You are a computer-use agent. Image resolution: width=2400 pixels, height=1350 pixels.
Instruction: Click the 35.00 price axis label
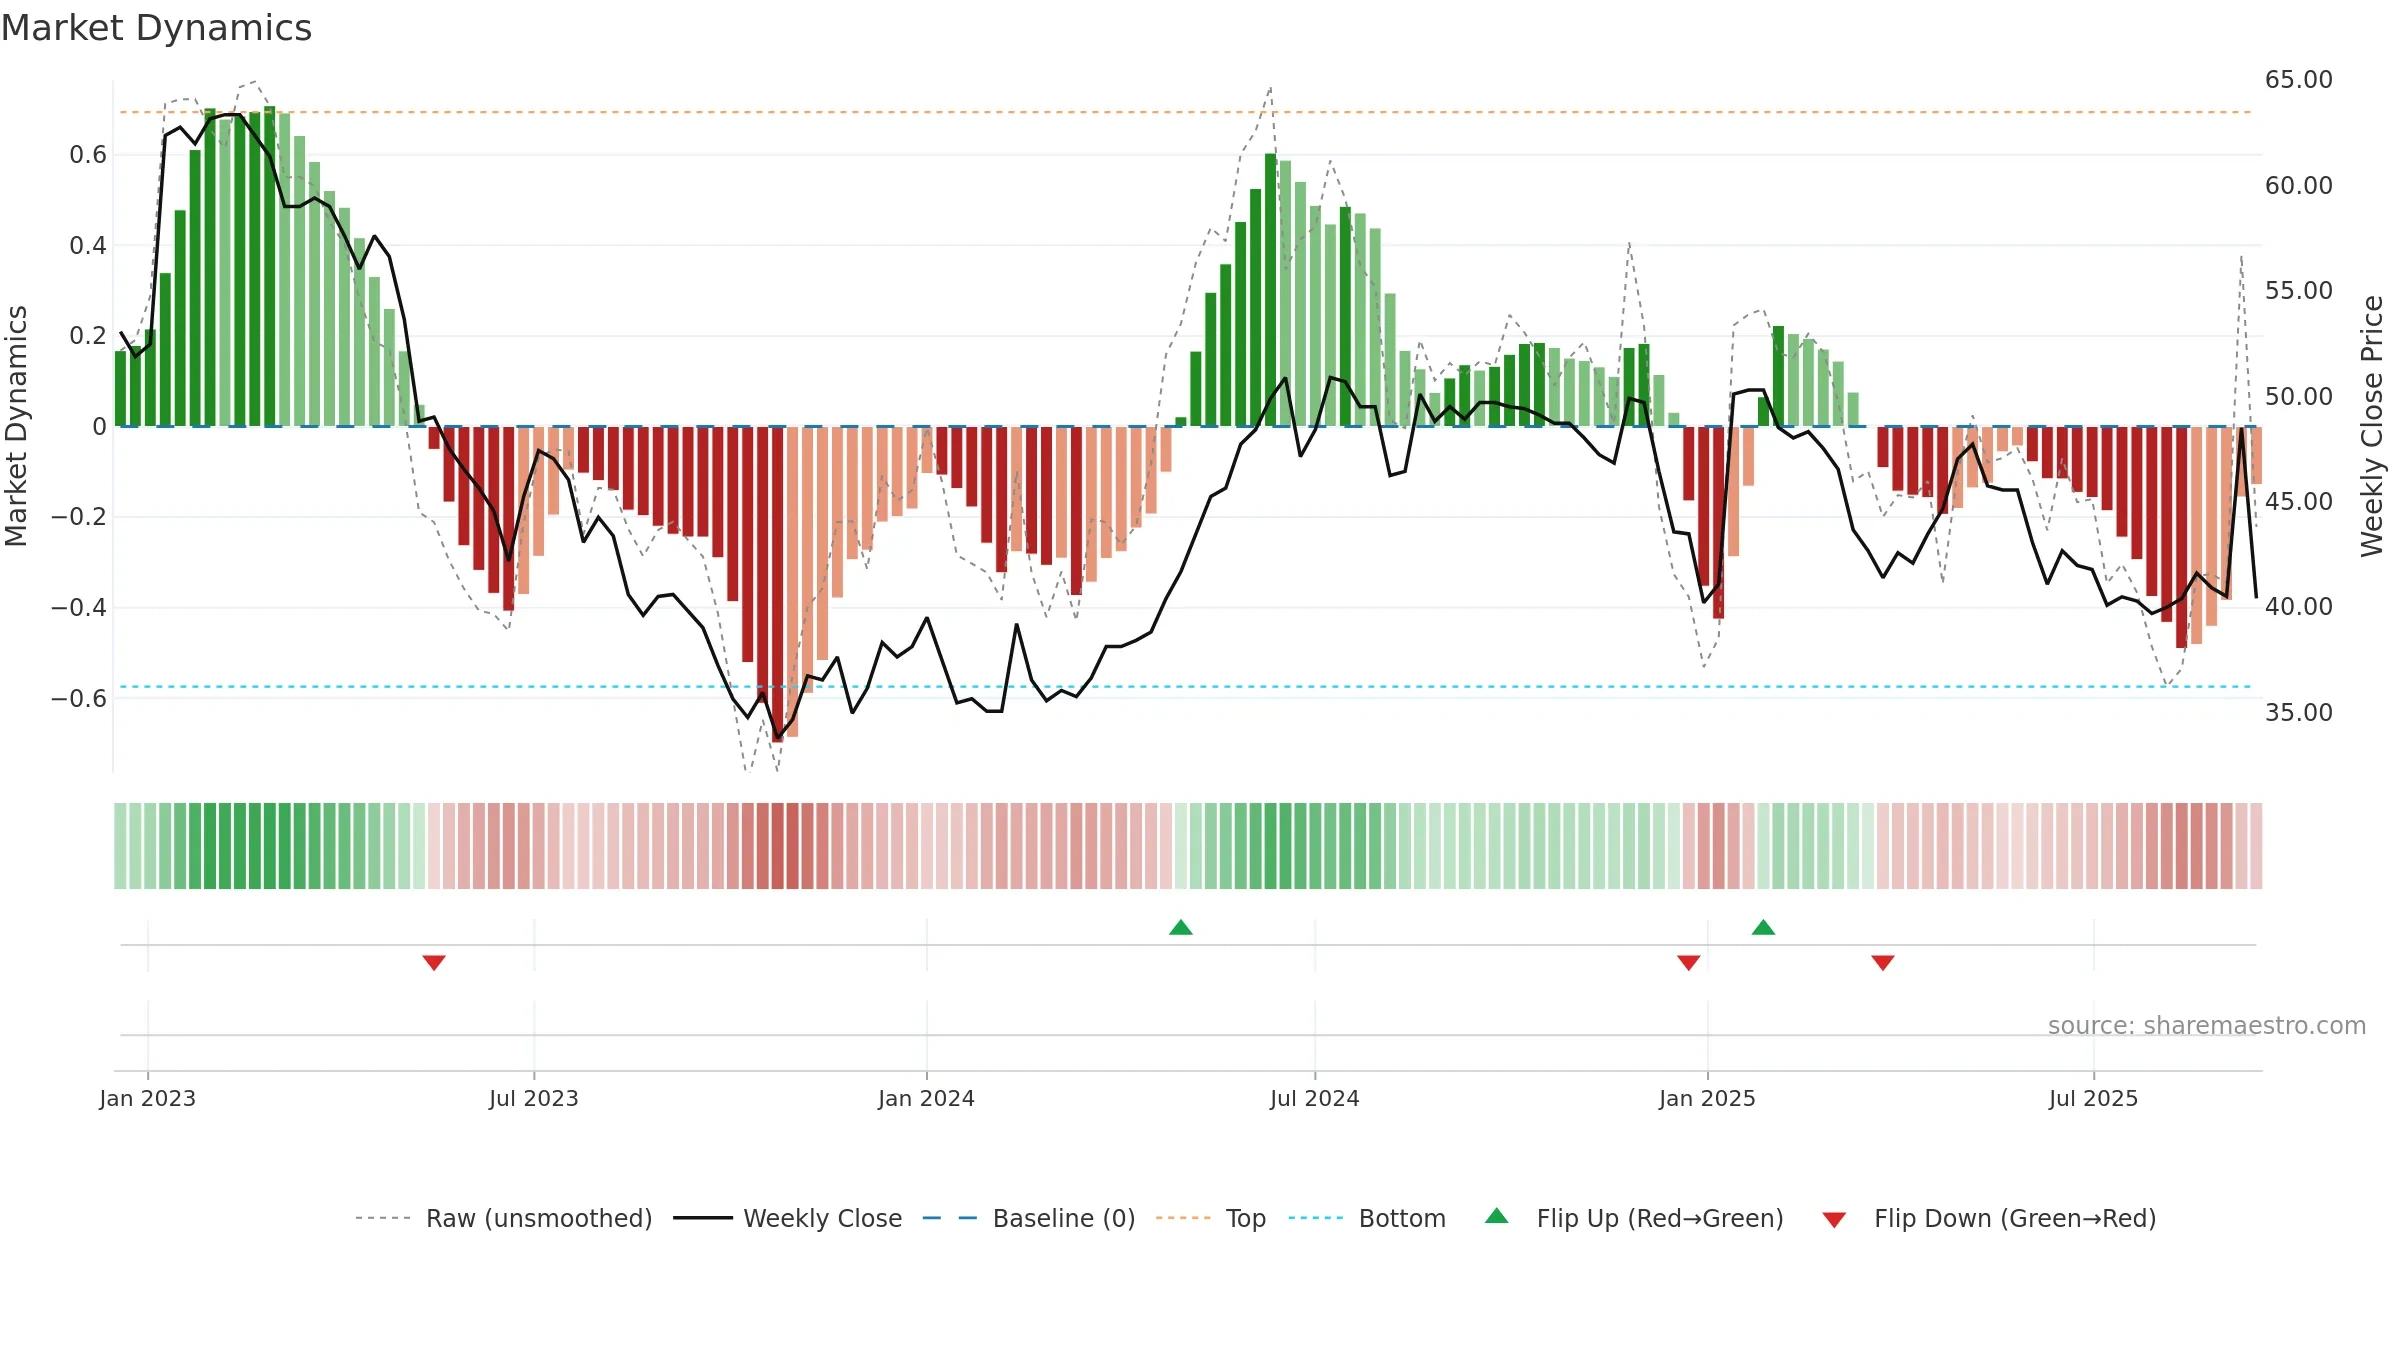pyautogui.click(x=2299, y=712)
